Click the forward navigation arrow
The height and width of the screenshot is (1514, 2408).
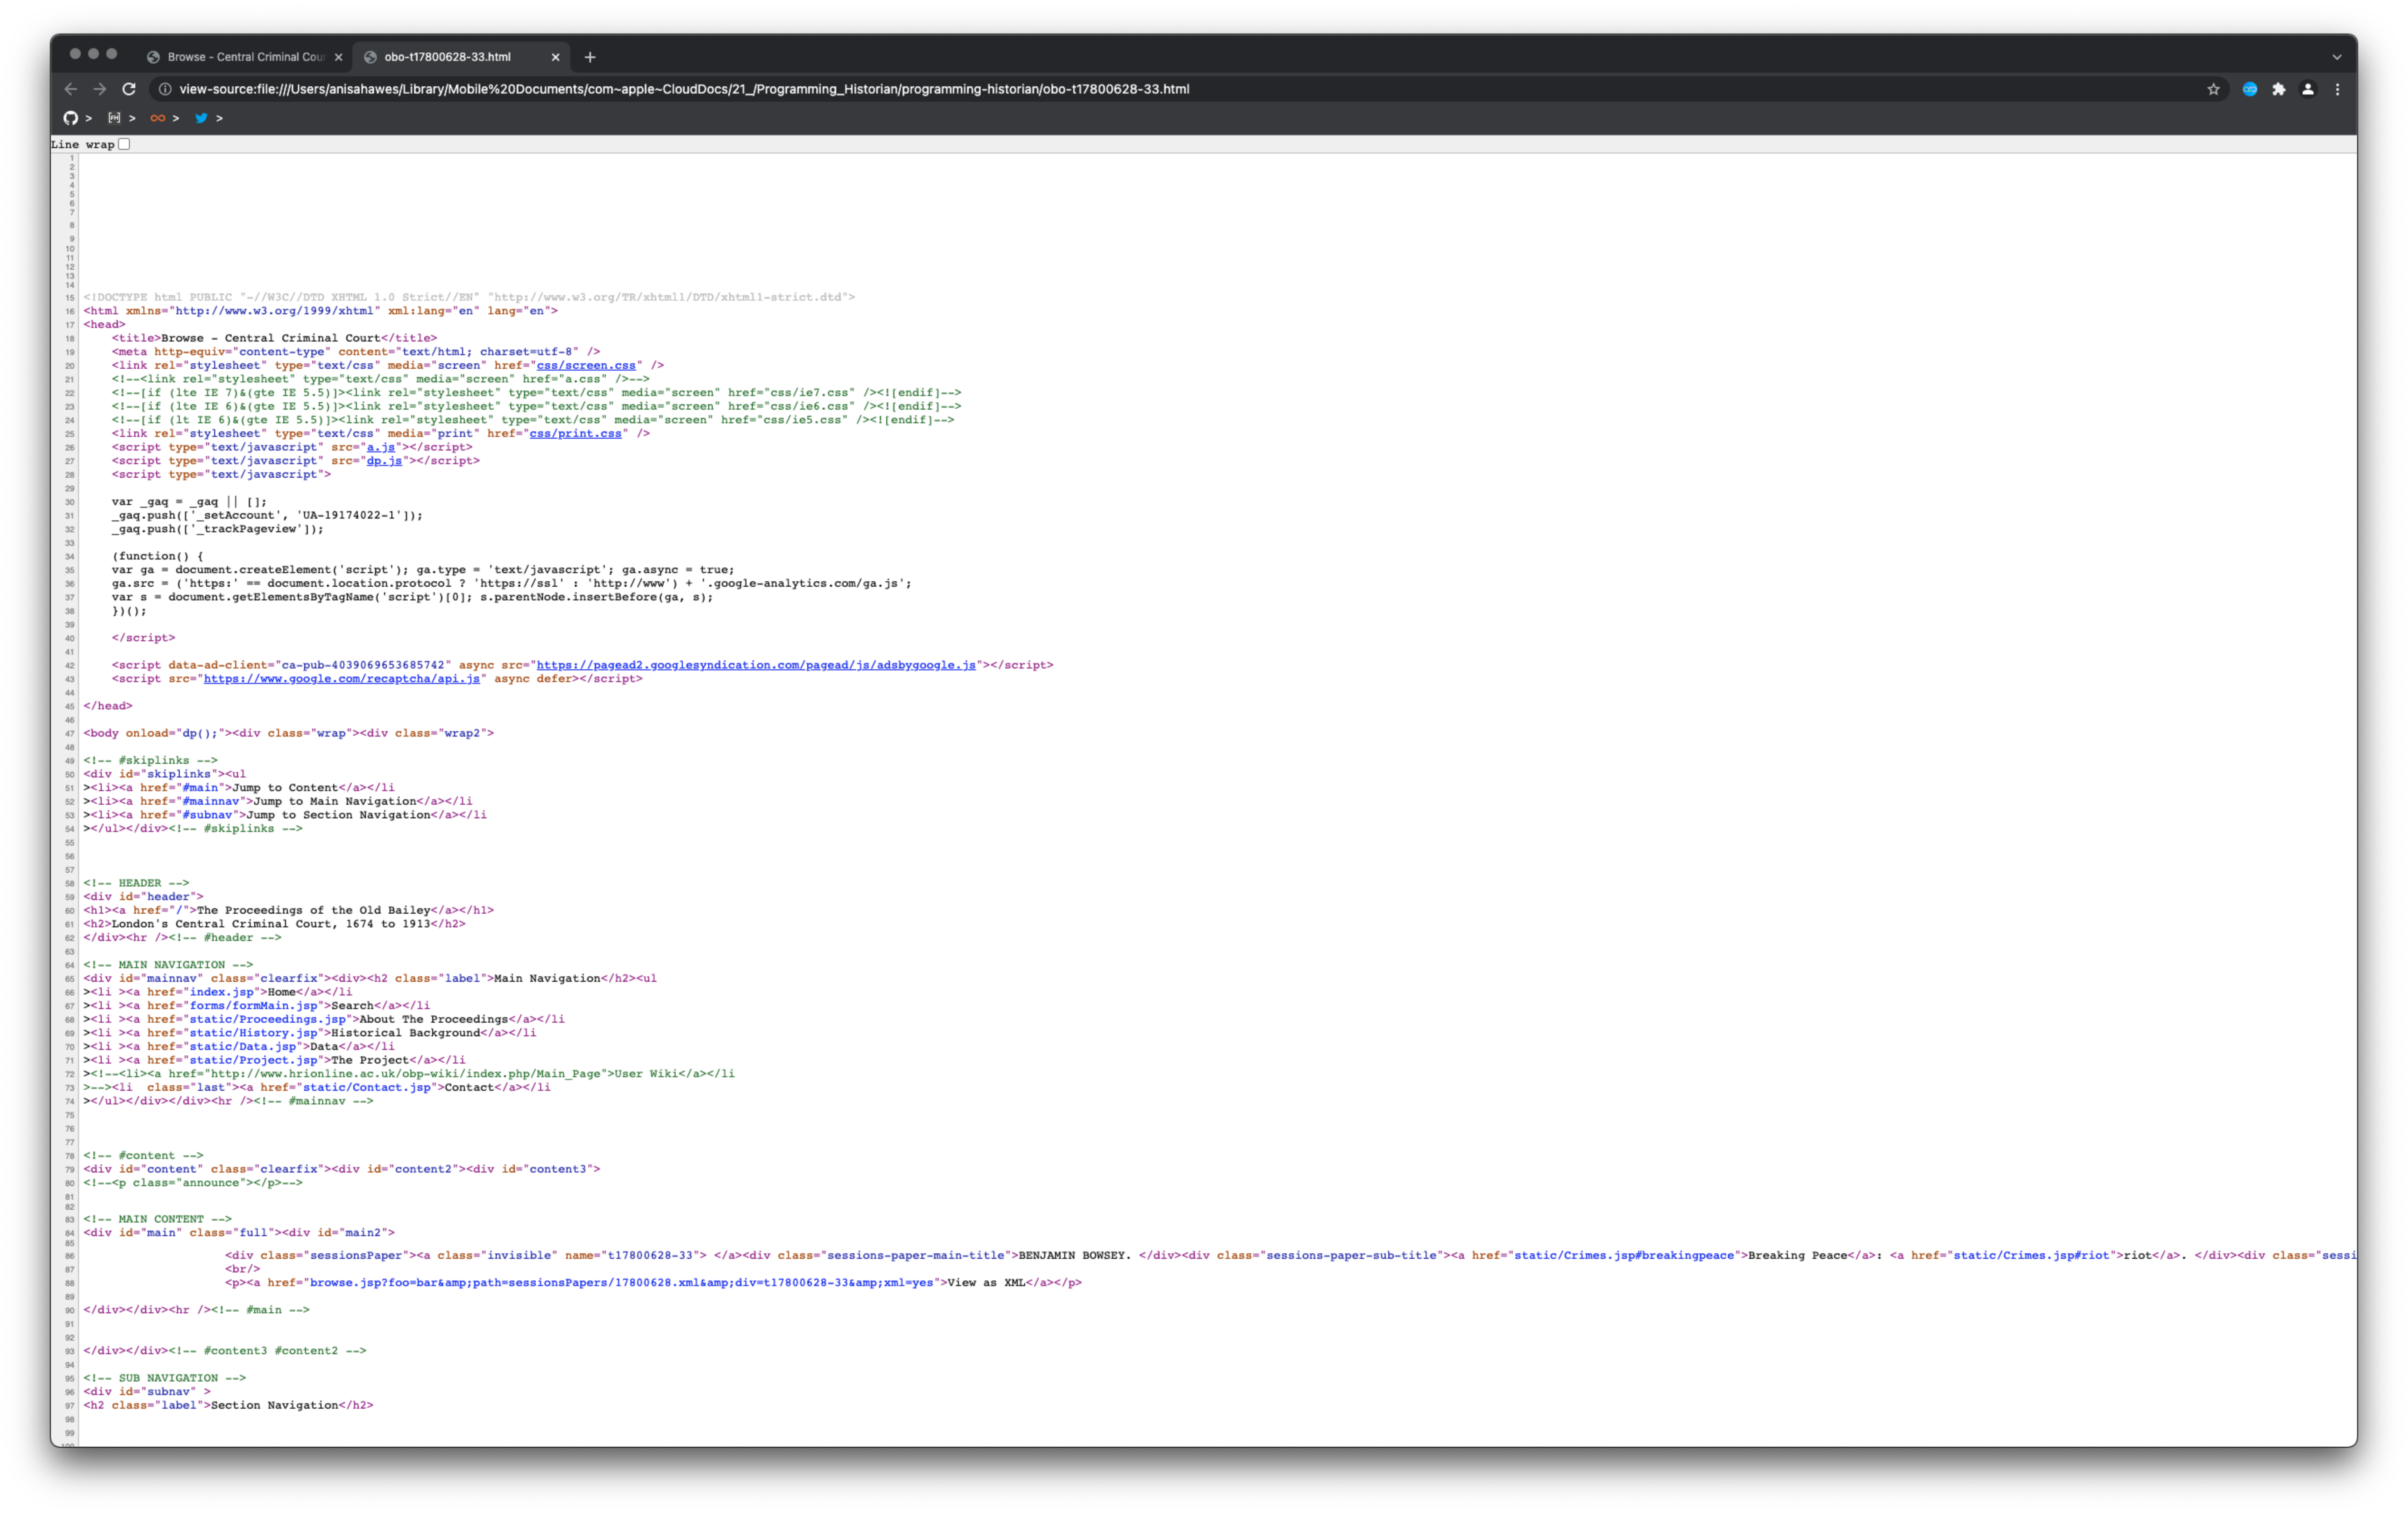100,89
